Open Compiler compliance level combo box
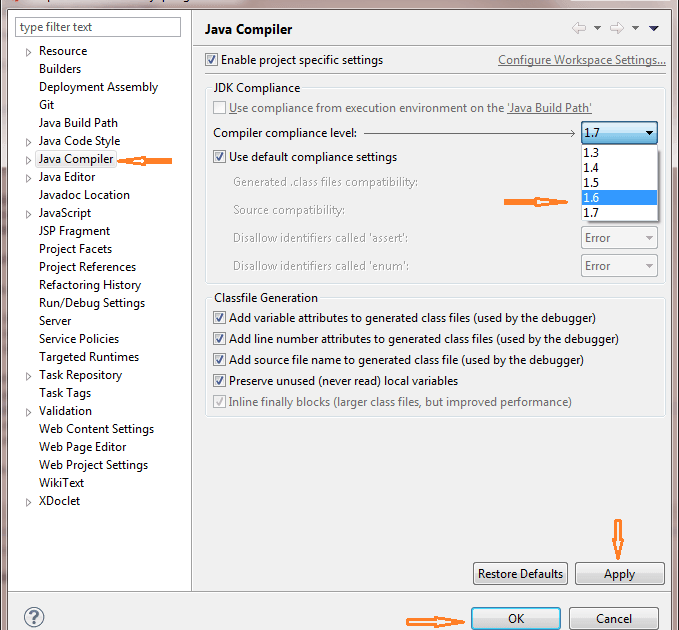The image size is (679, 630). click(x=619, y=132)
